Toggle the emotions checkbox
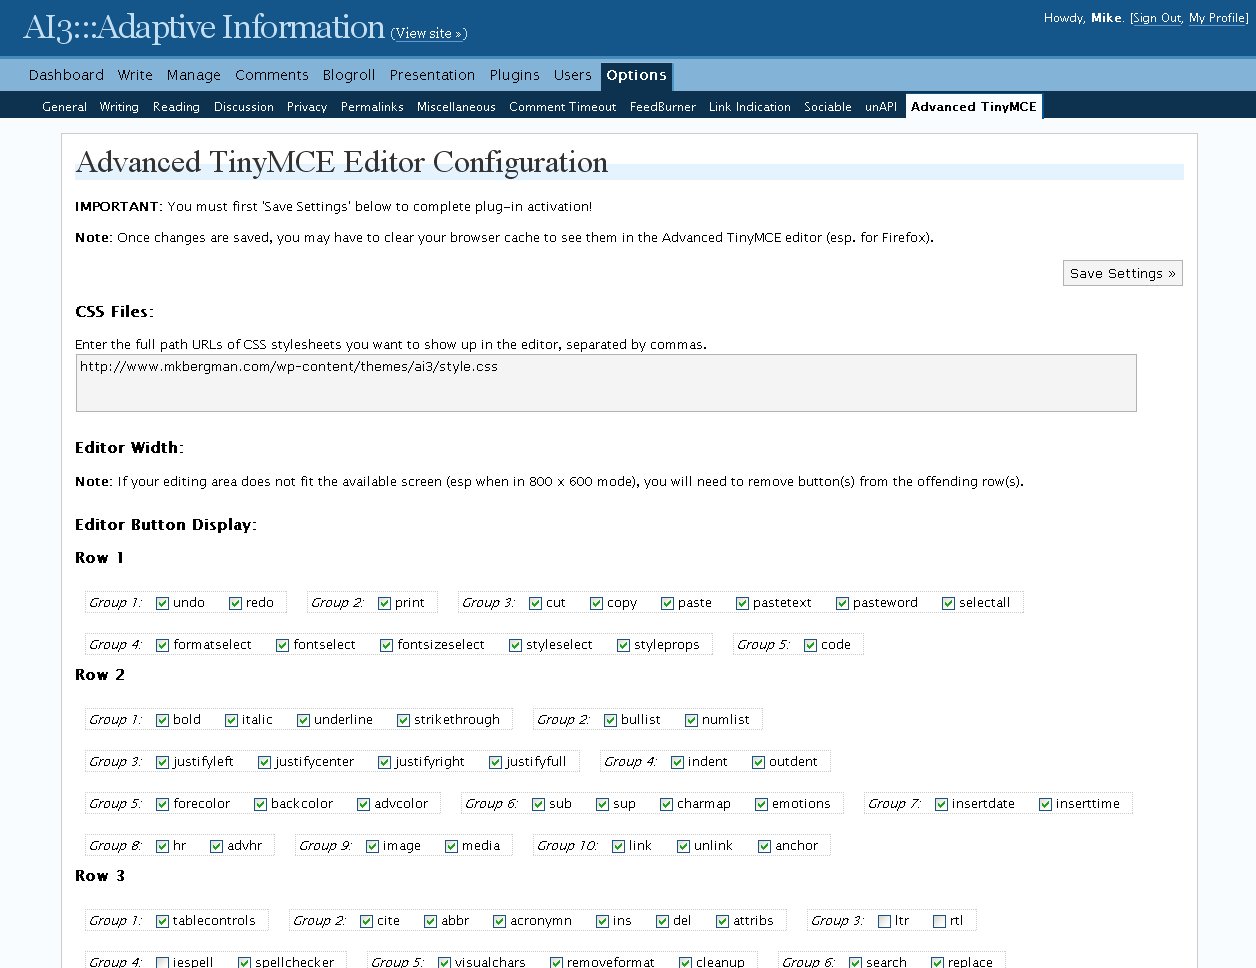Viewport: 1256px width, 968px height. click(761, 804)
